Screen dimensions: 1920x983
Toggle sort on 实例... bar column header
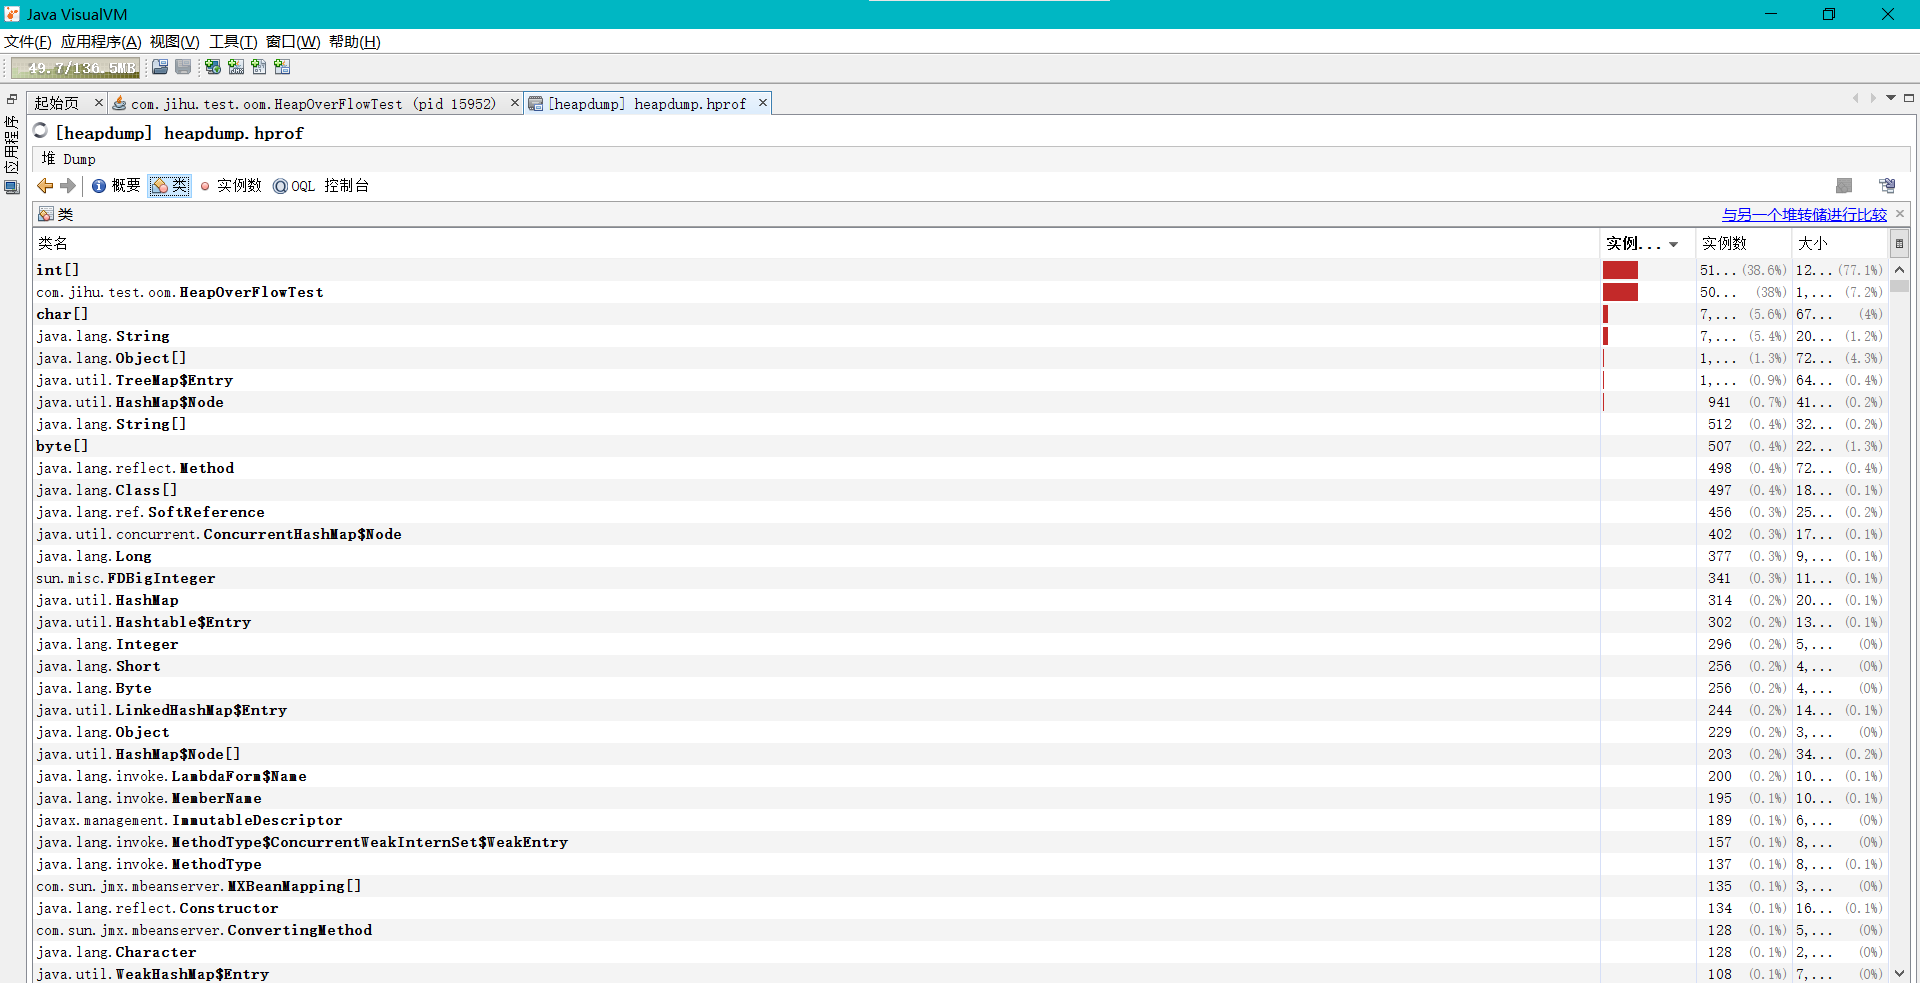pyautogui.click(x=1648, y=243)
